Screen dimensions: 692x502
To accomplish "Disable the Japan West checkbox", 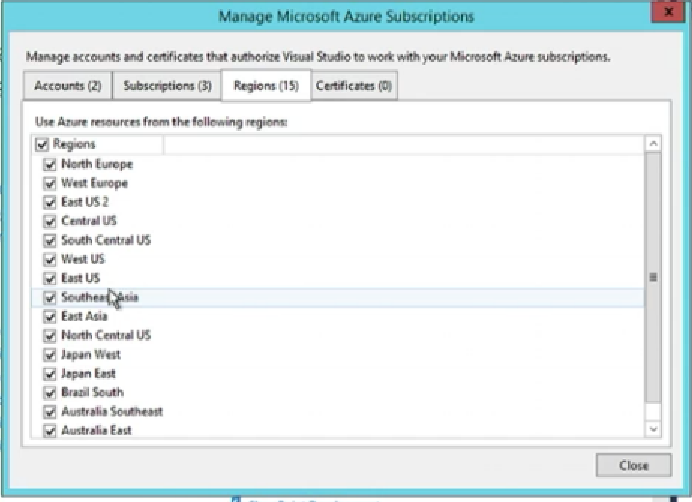I will tap(49, 355).
